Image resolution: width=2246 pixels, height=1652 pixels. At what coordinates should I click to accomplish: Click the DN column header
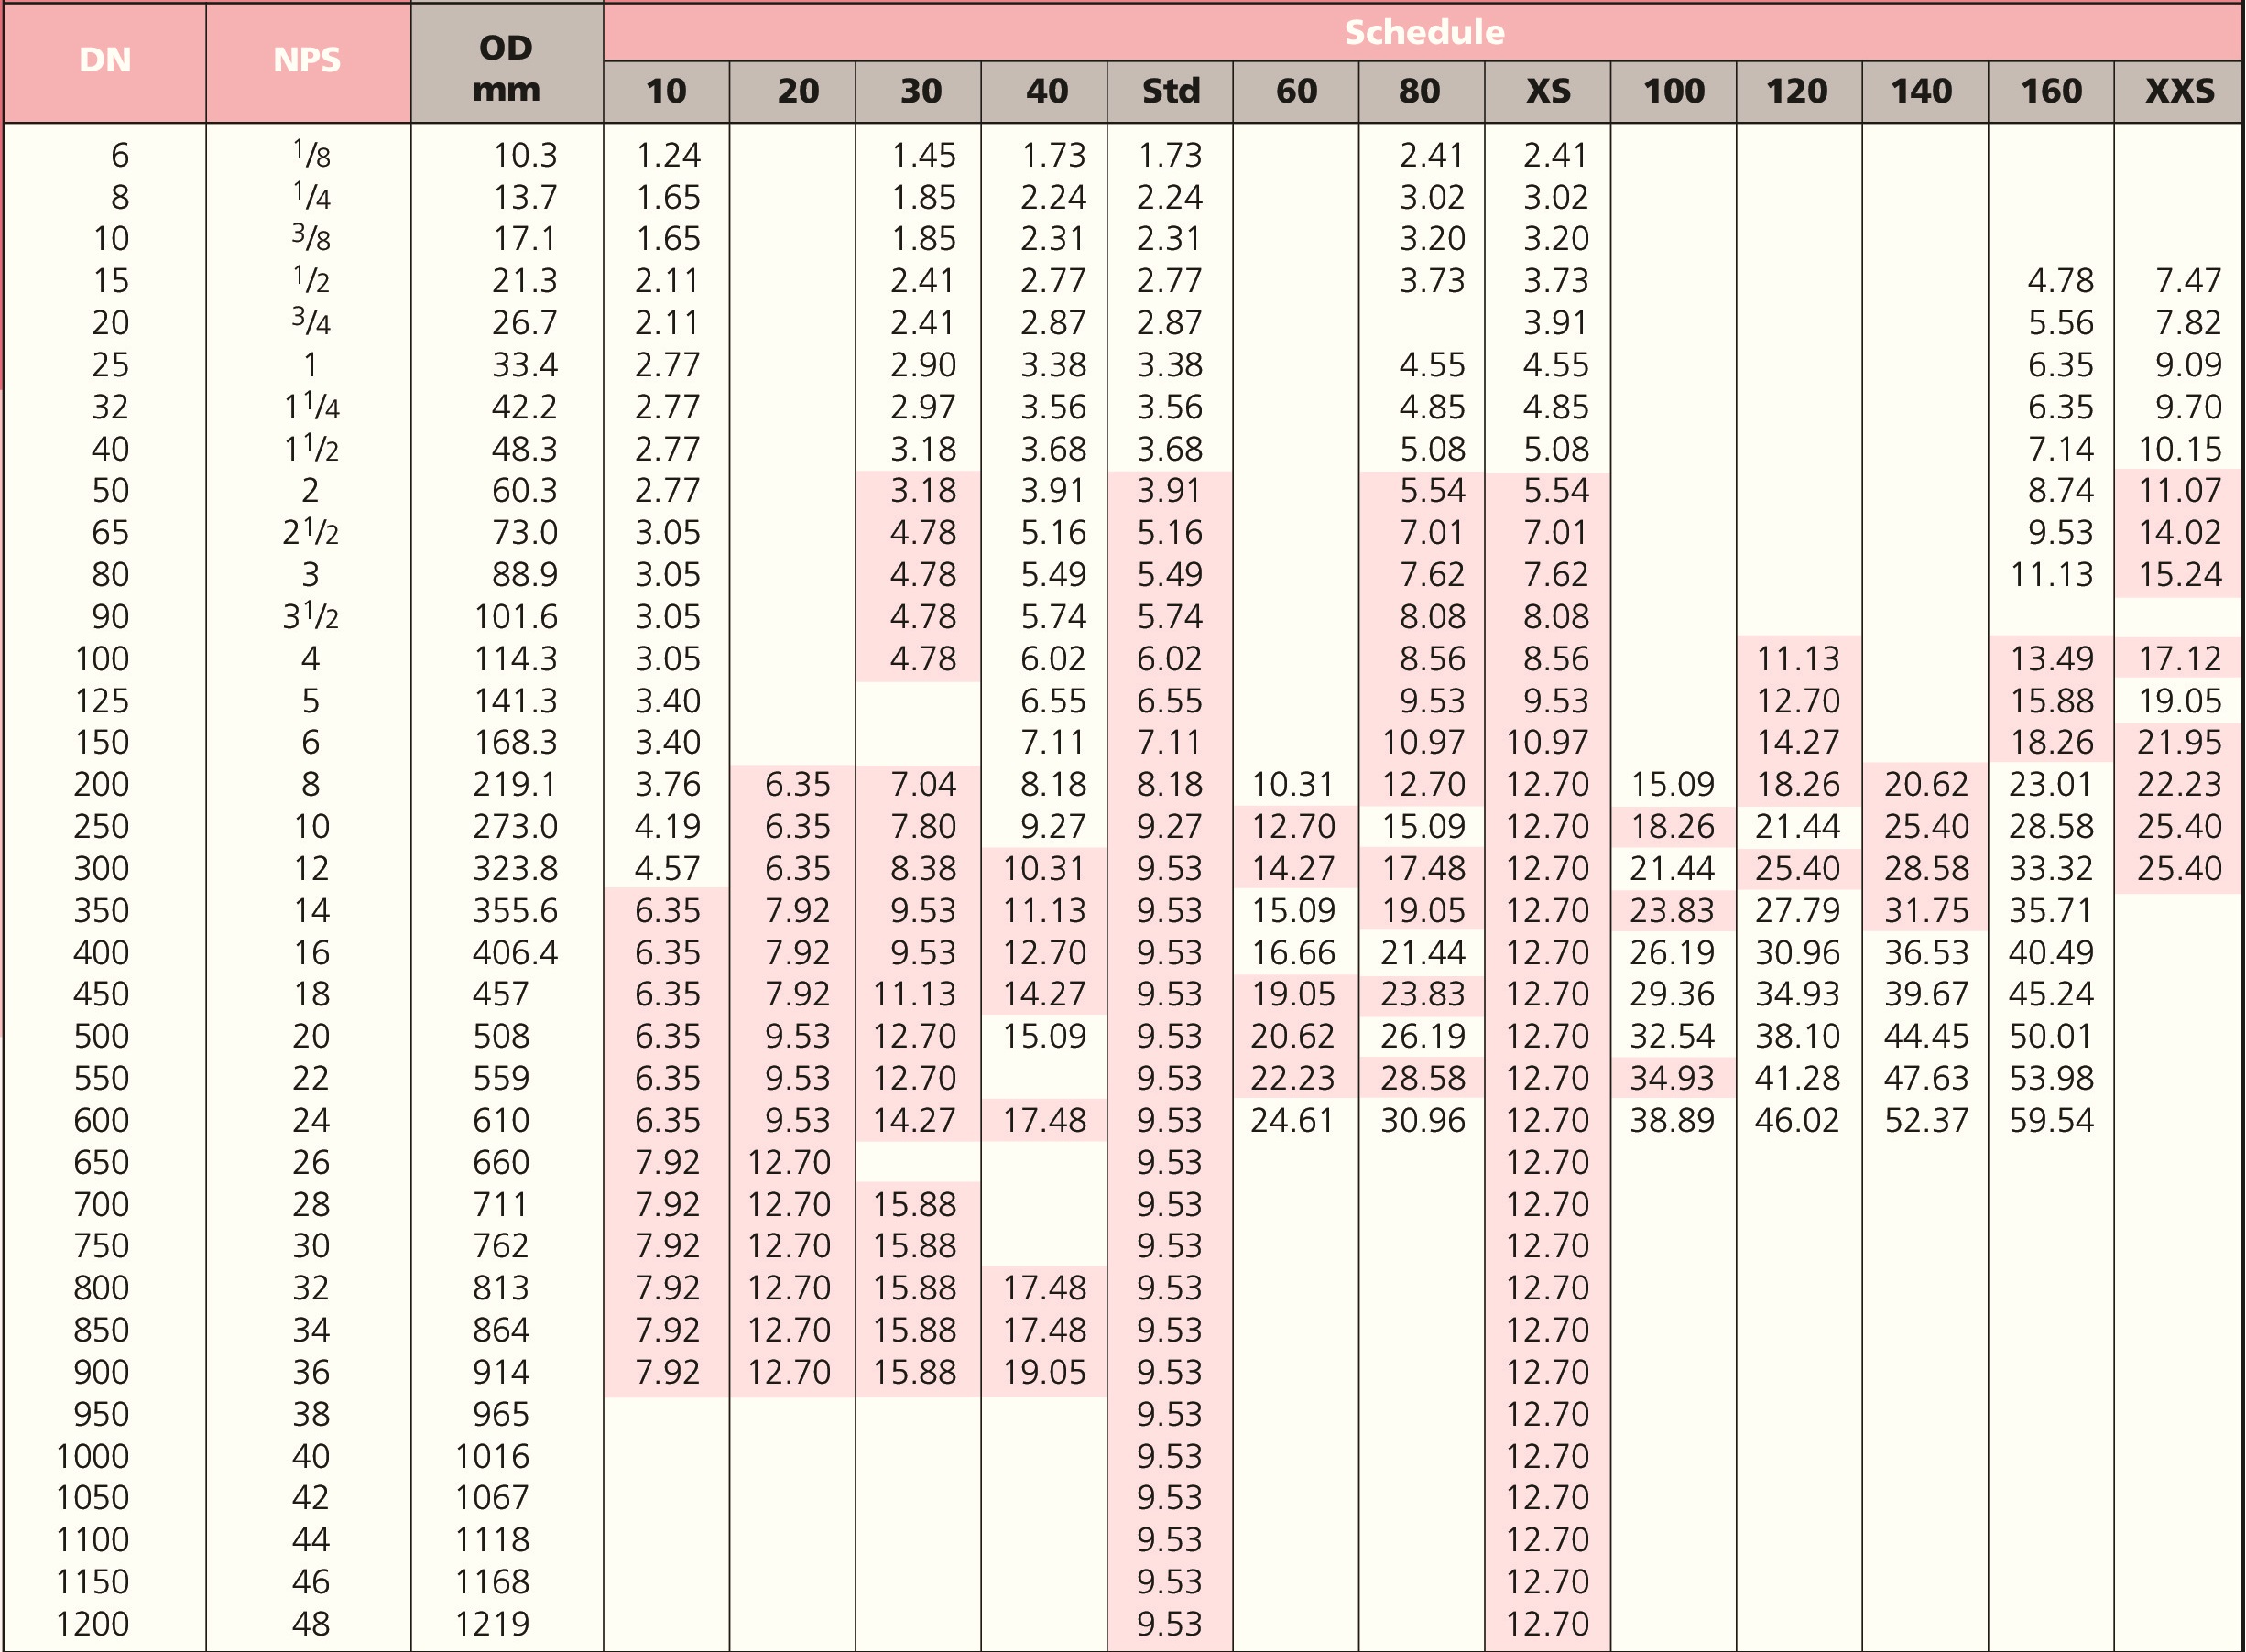[x=105, y=60]
